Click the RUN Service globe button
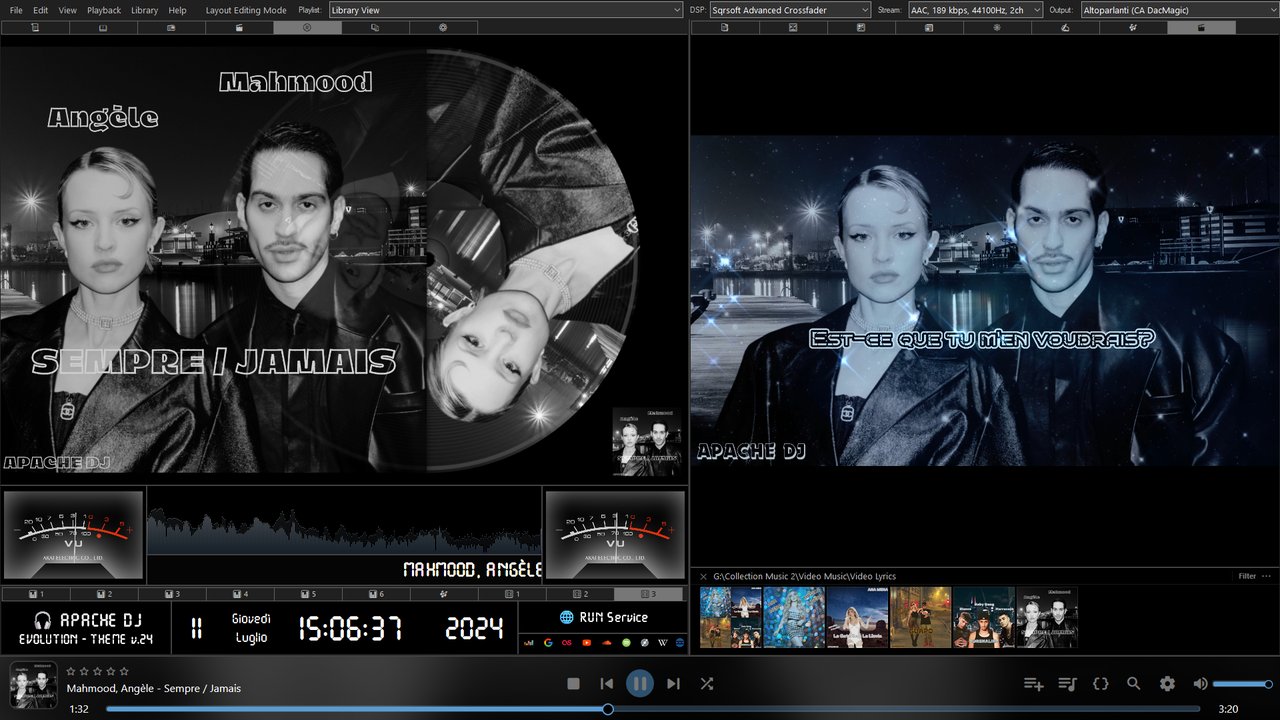The image size is (1280, 720). point(603,617)
